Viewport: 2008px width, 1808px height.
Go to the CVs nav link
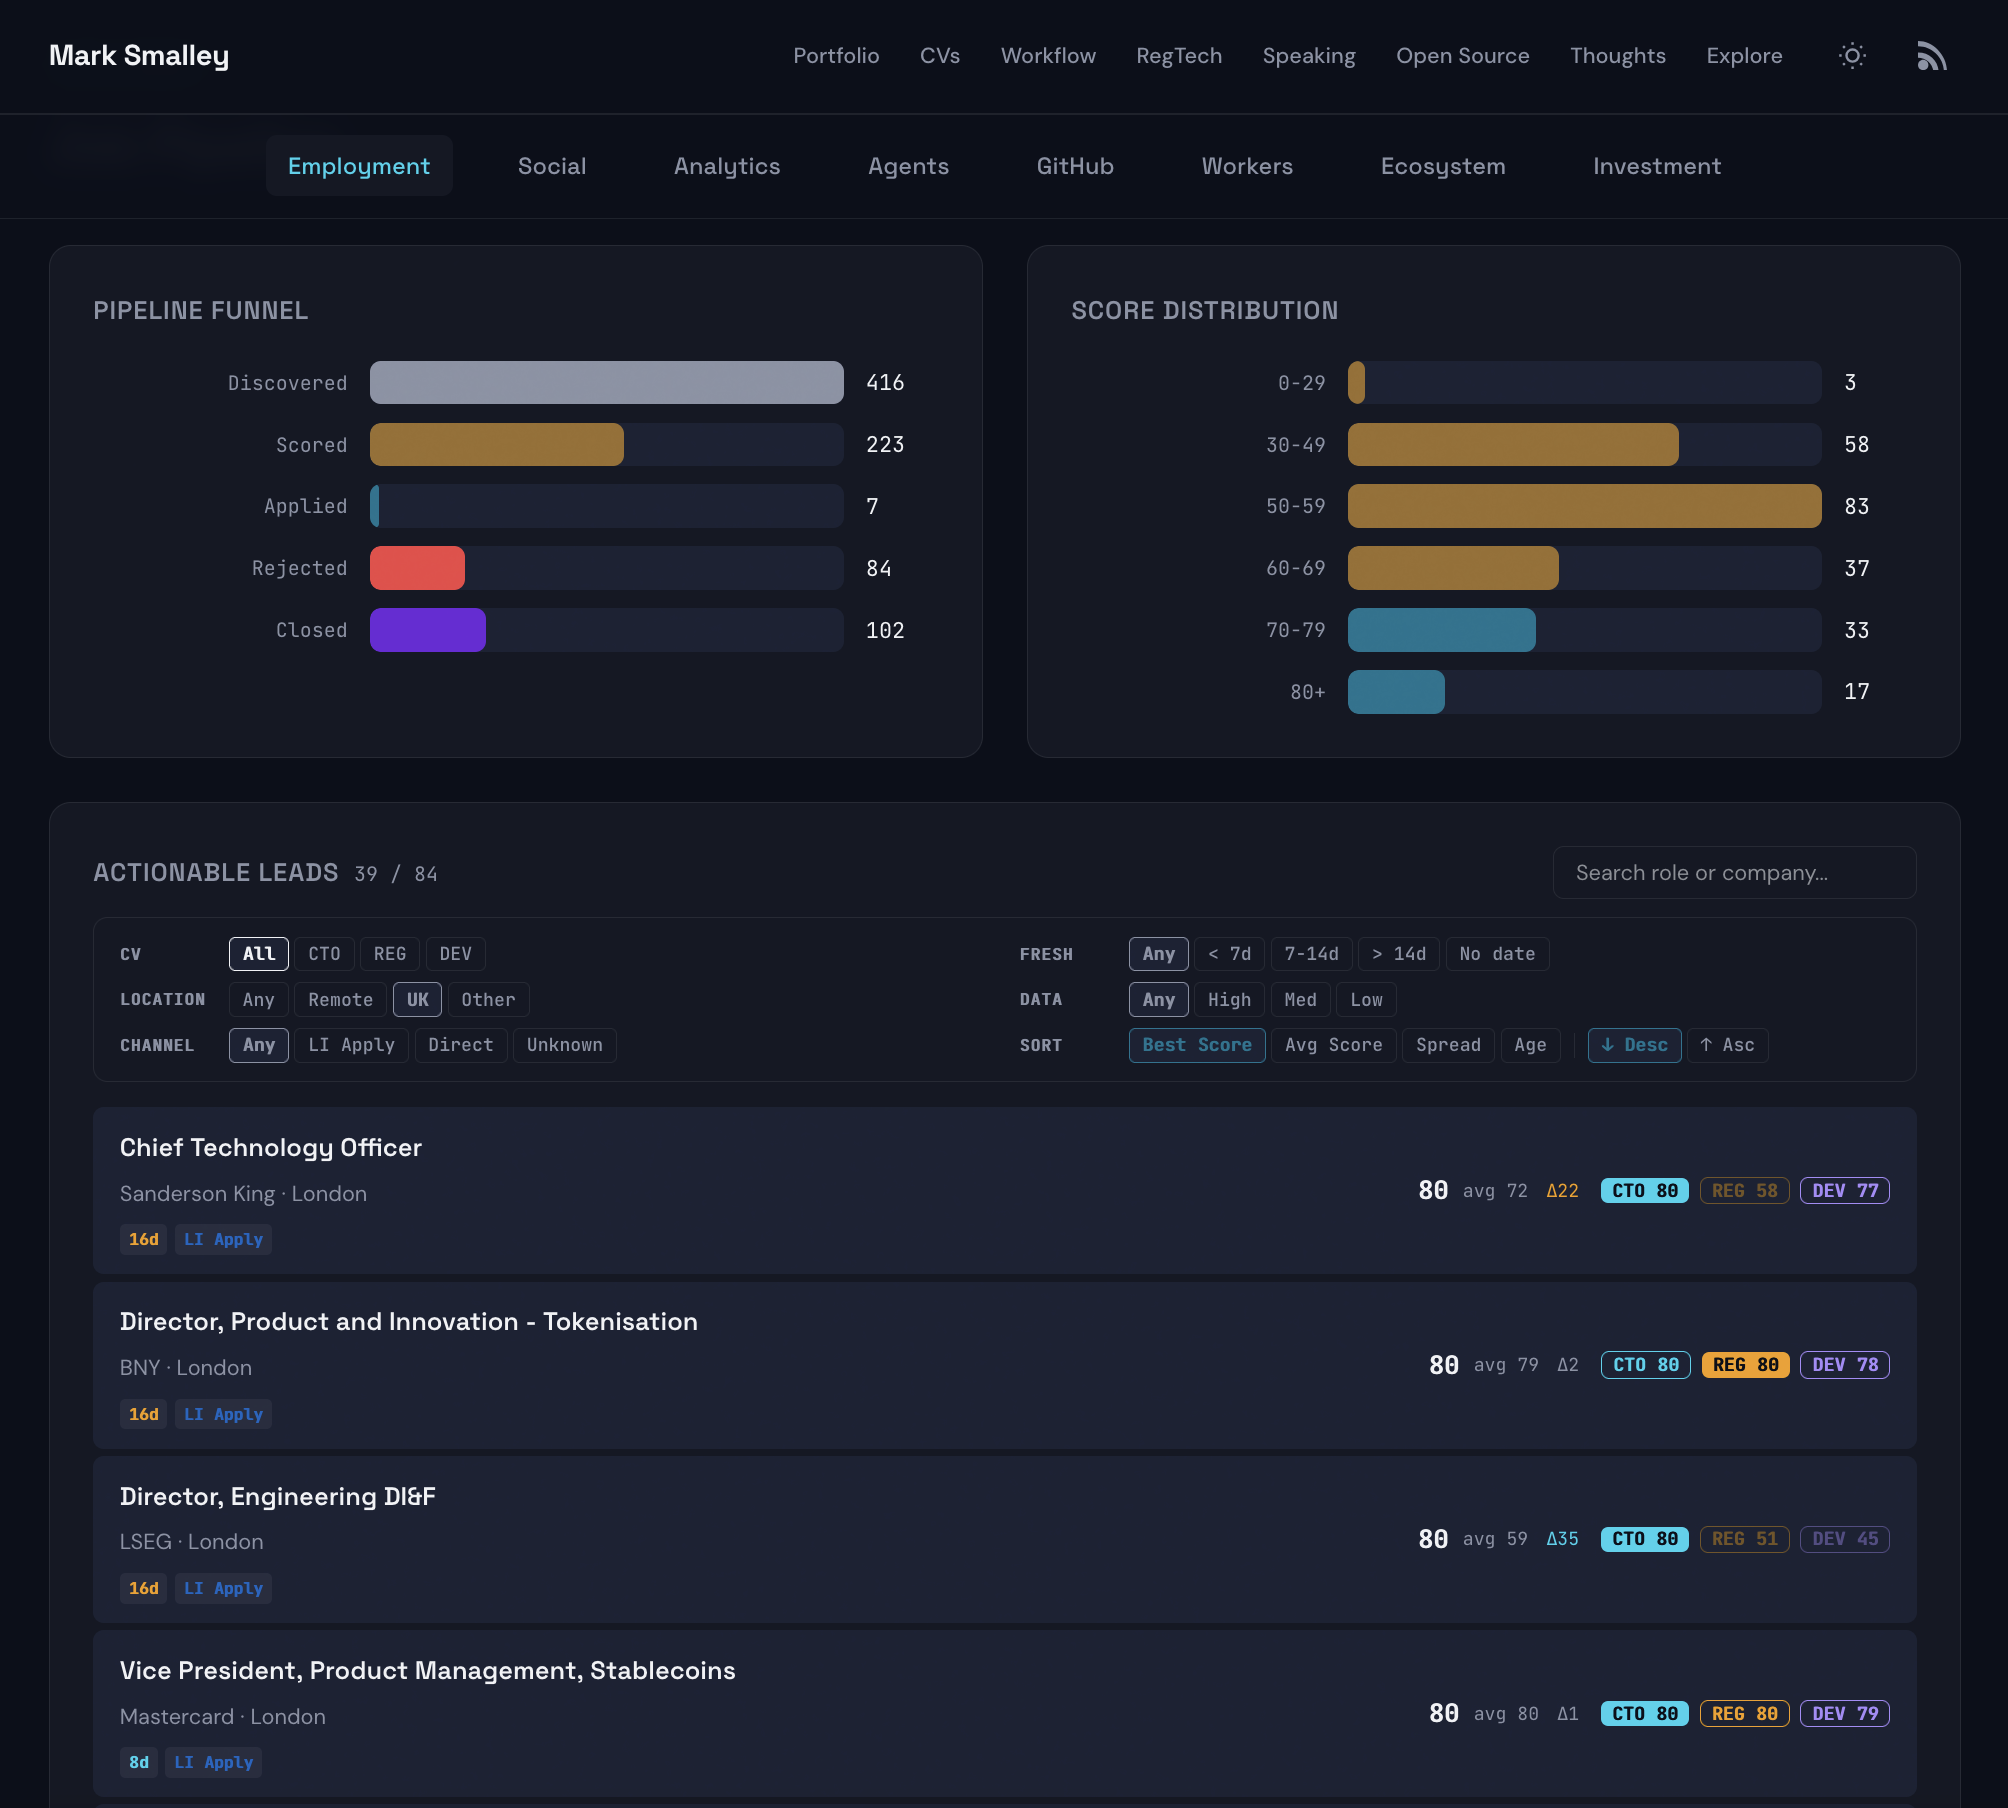click(x=940, y=56)
